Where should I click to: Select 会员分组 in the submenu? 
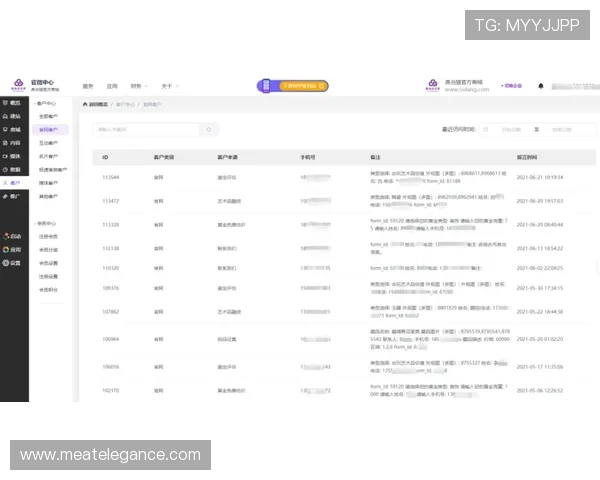tap(48, 250)
